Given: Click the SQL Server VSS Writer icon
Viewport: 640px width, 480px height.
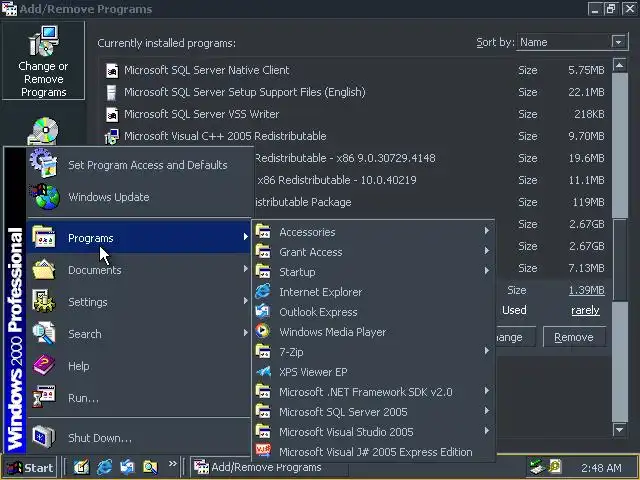Looking at the screenshot, I should click(112, 114).
